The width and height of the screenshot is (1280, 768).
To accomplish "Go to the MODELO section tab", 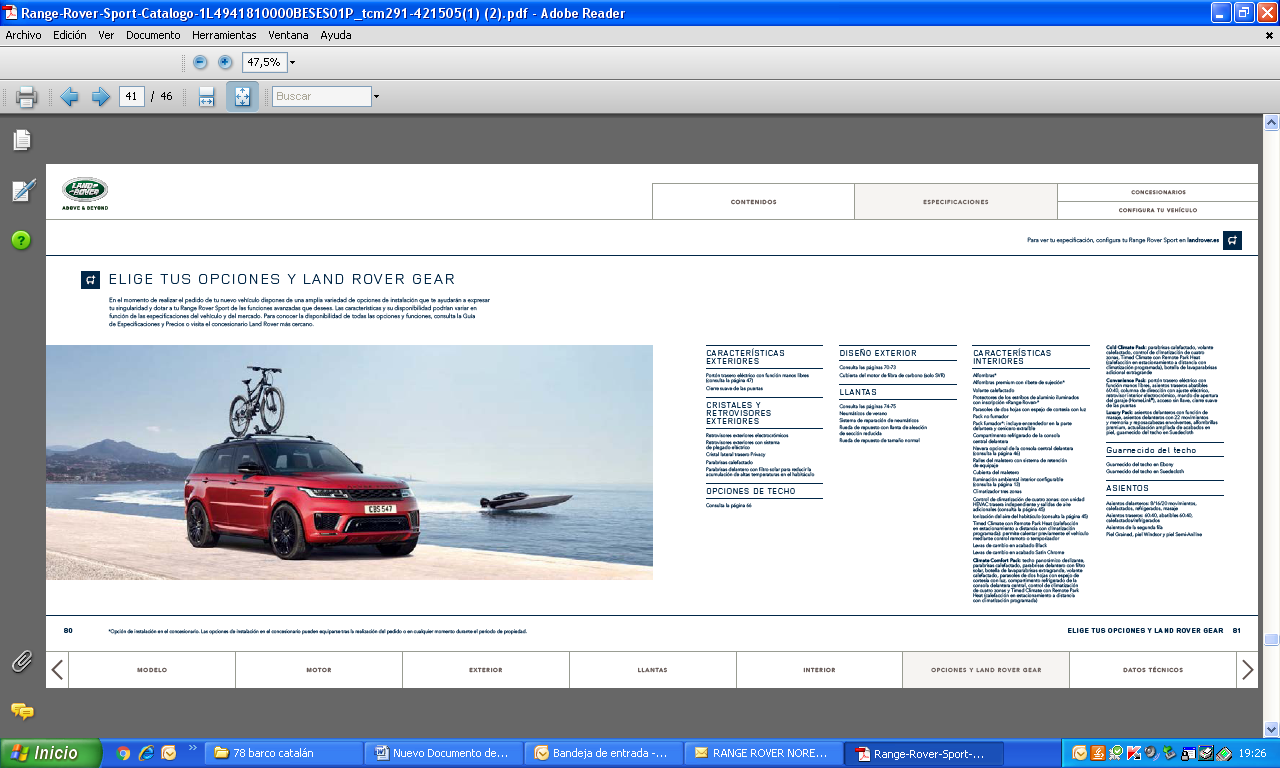I will click(x=152, y=670).
